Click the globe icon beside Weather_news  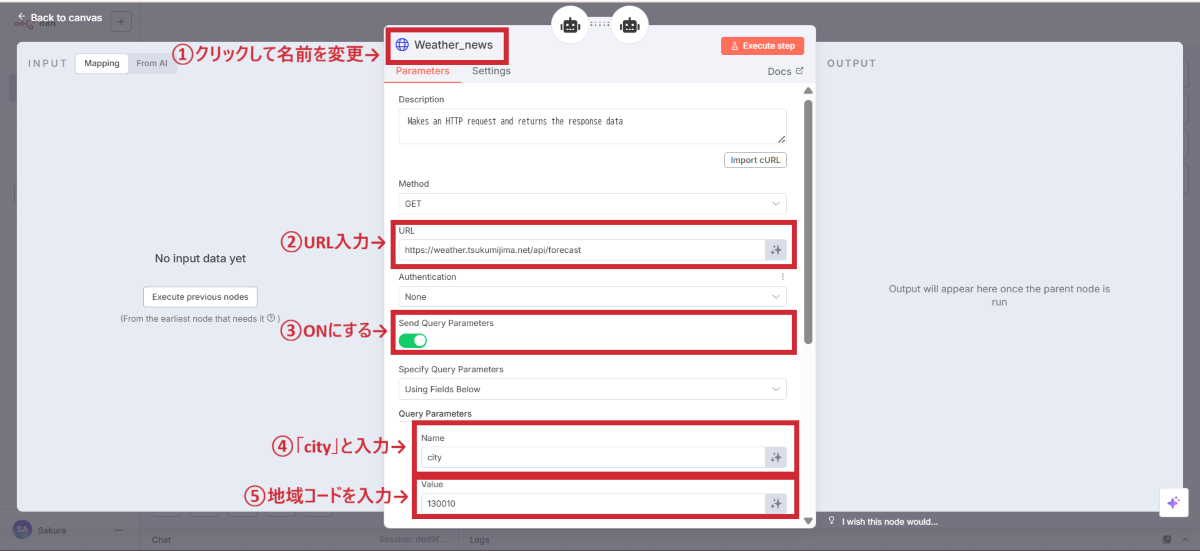click(x=402, y=45)
